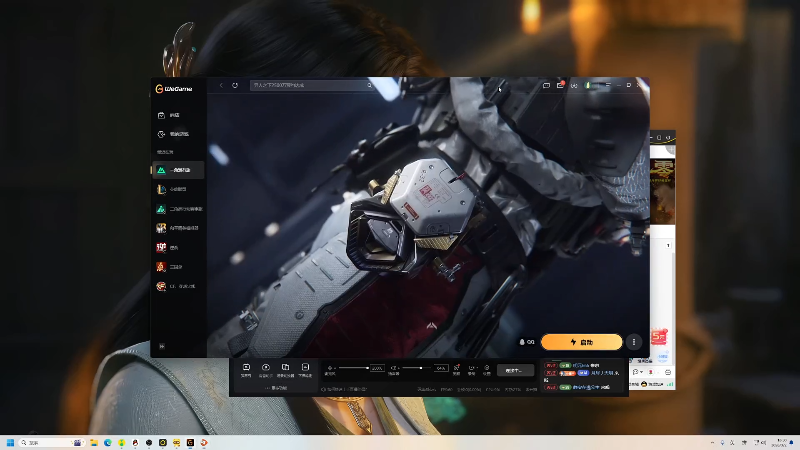Image resolution: width=800 pixels, height=450 pixels.
Task: Click the microphone volume percentage box
Action: pos(378,368)
